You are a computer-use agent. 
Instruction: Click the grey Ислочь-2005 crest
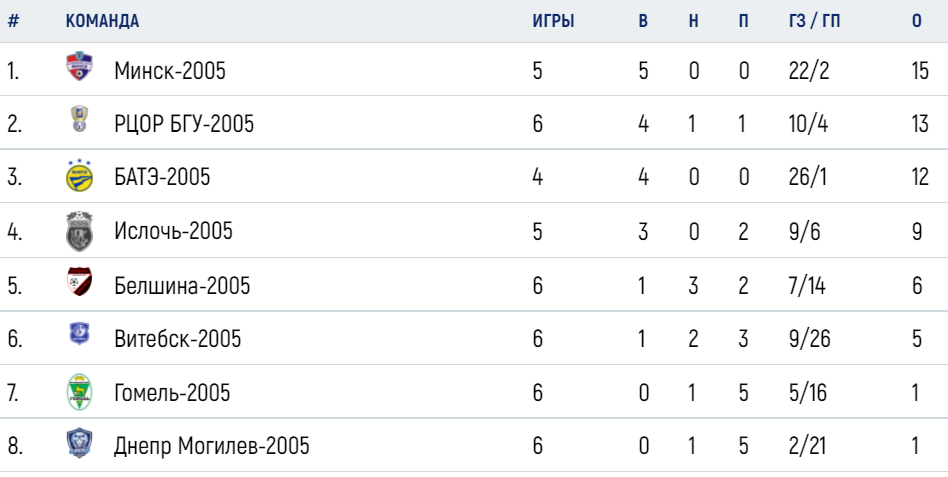pos(79,231)
